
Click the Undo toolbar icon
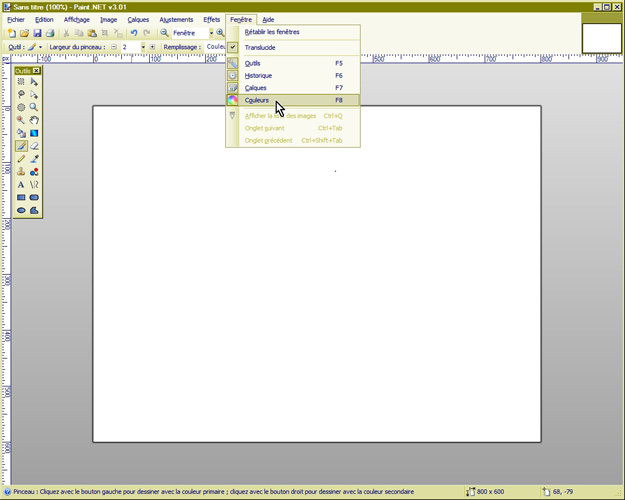134,33
